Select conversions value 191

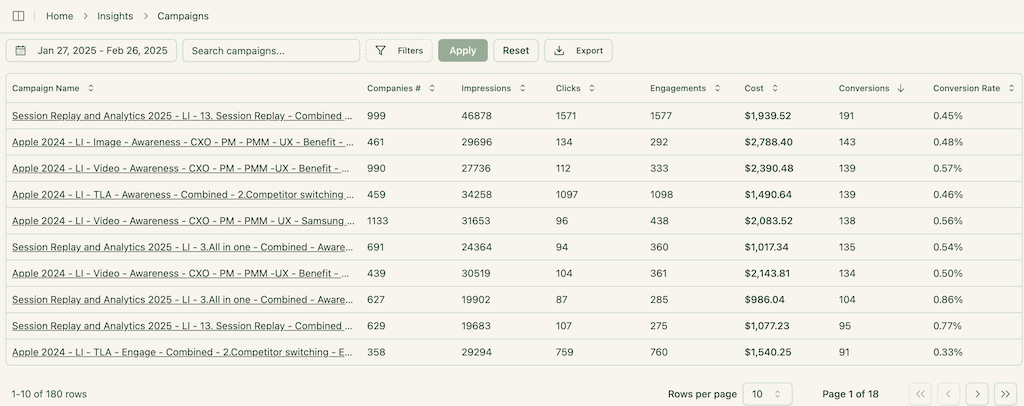pos(847,116)
